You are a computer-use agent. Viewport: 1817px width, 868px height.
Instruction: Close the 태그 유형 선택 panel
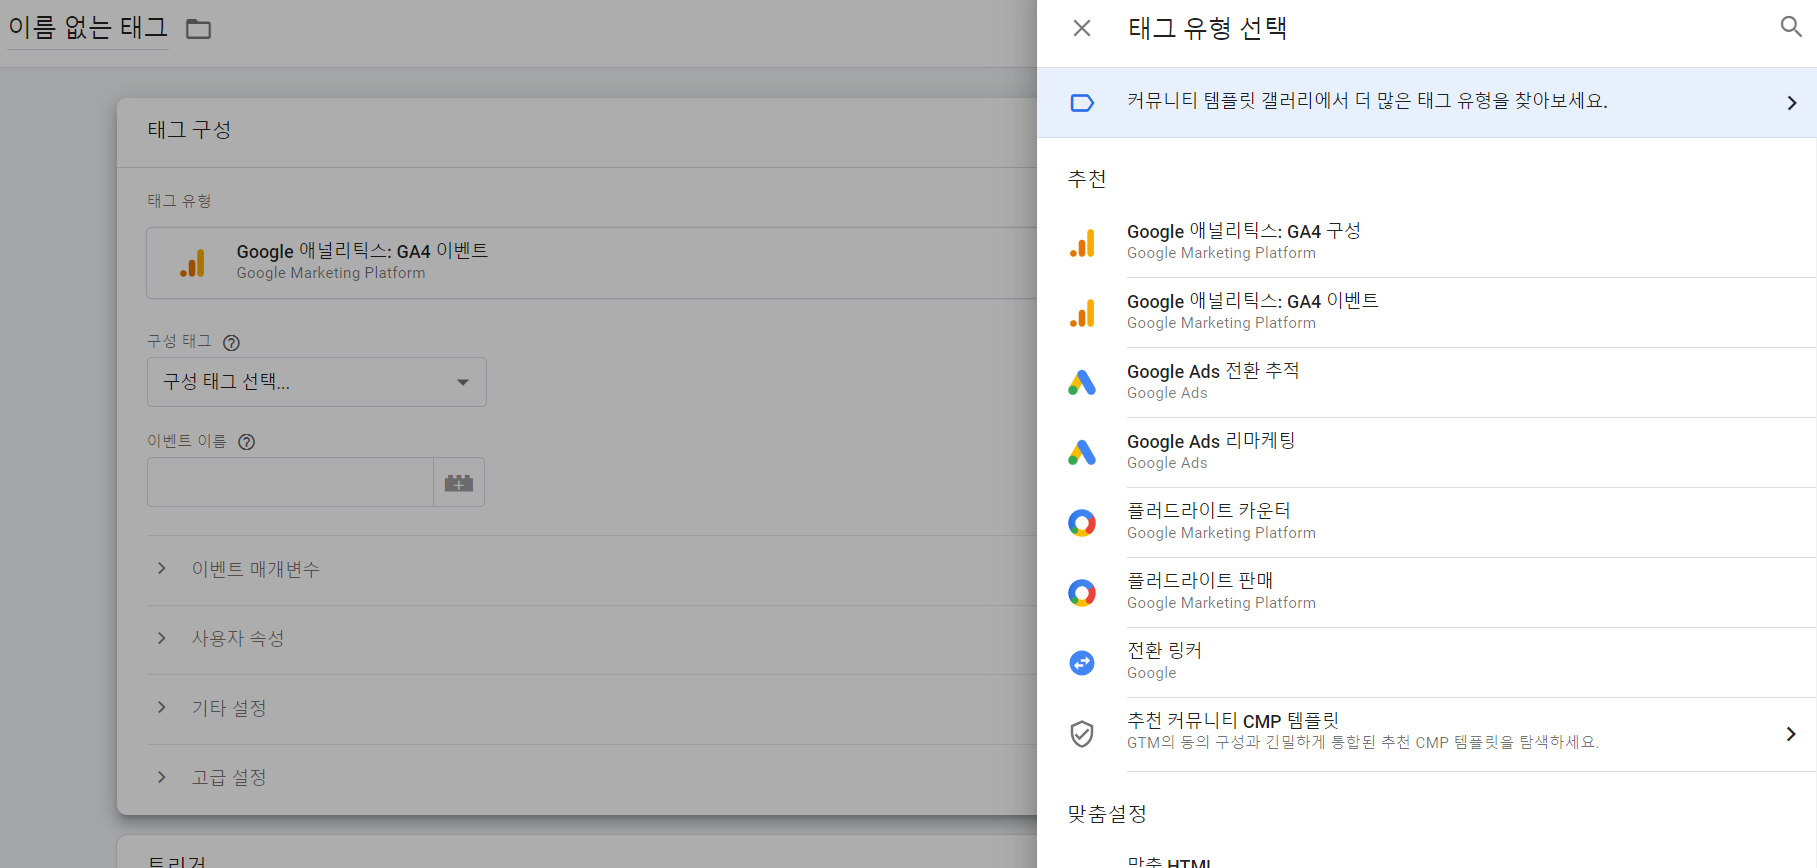1082,28
